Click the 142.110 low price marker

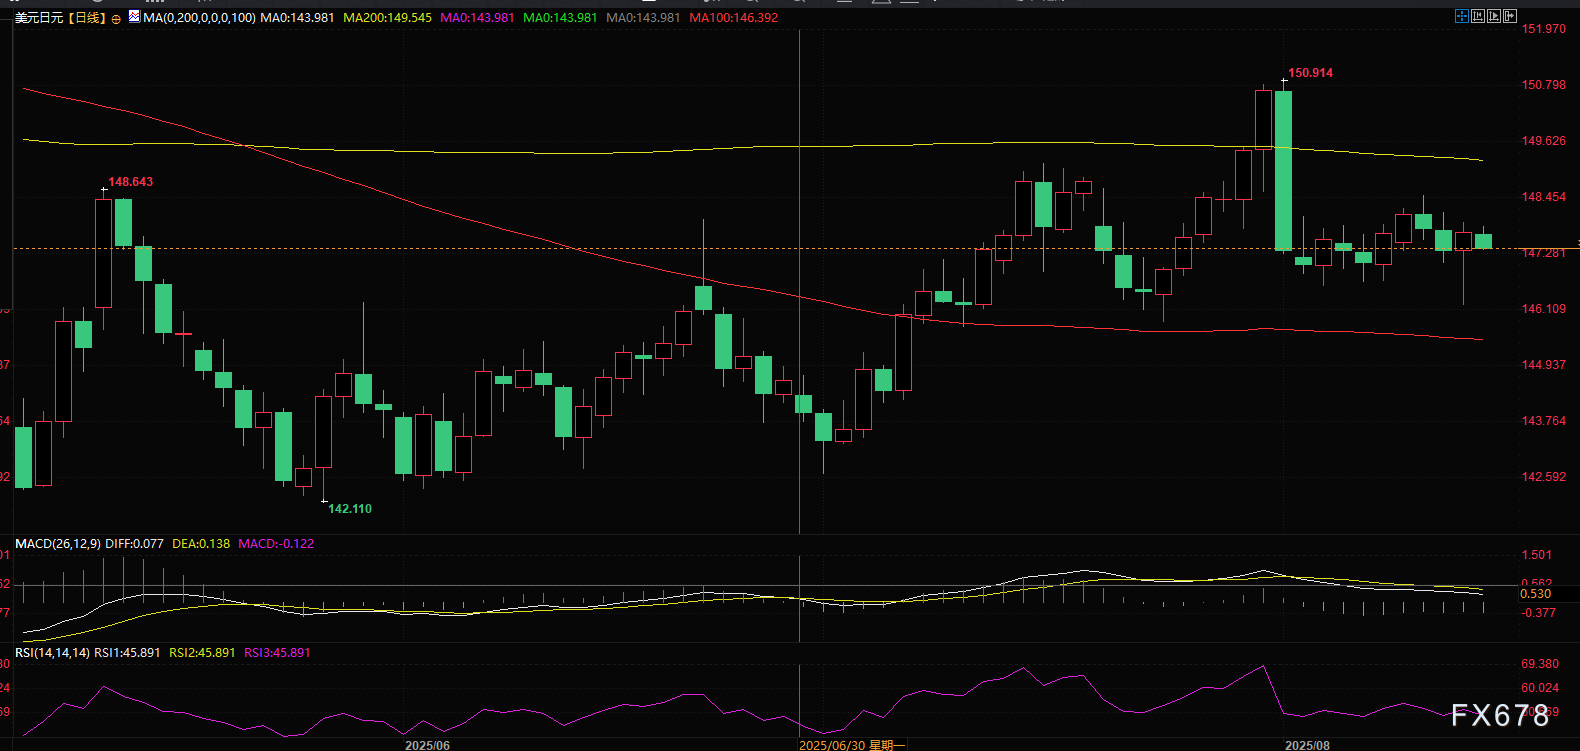[x=350, y=509]
